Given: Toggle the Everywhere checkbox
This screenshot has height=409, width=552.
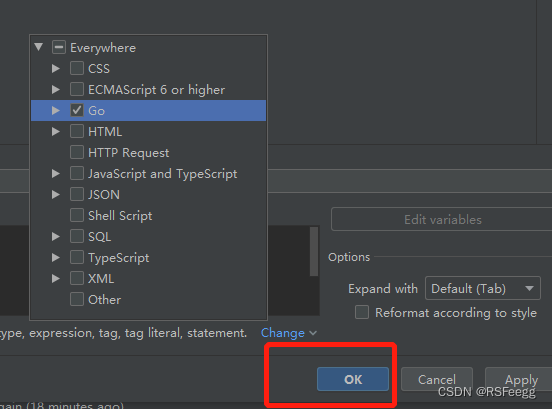Looking at the screenshot, I should 59,47.
